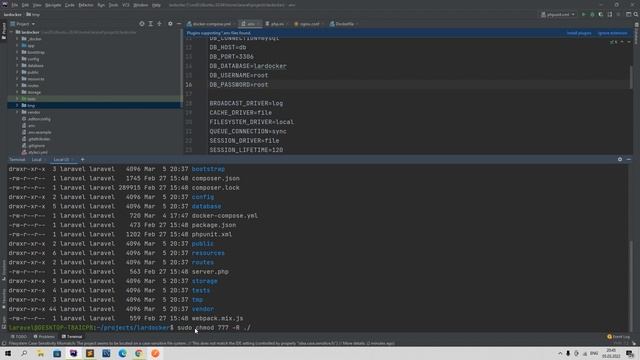Open the Tools menu

tap(113, 5)
